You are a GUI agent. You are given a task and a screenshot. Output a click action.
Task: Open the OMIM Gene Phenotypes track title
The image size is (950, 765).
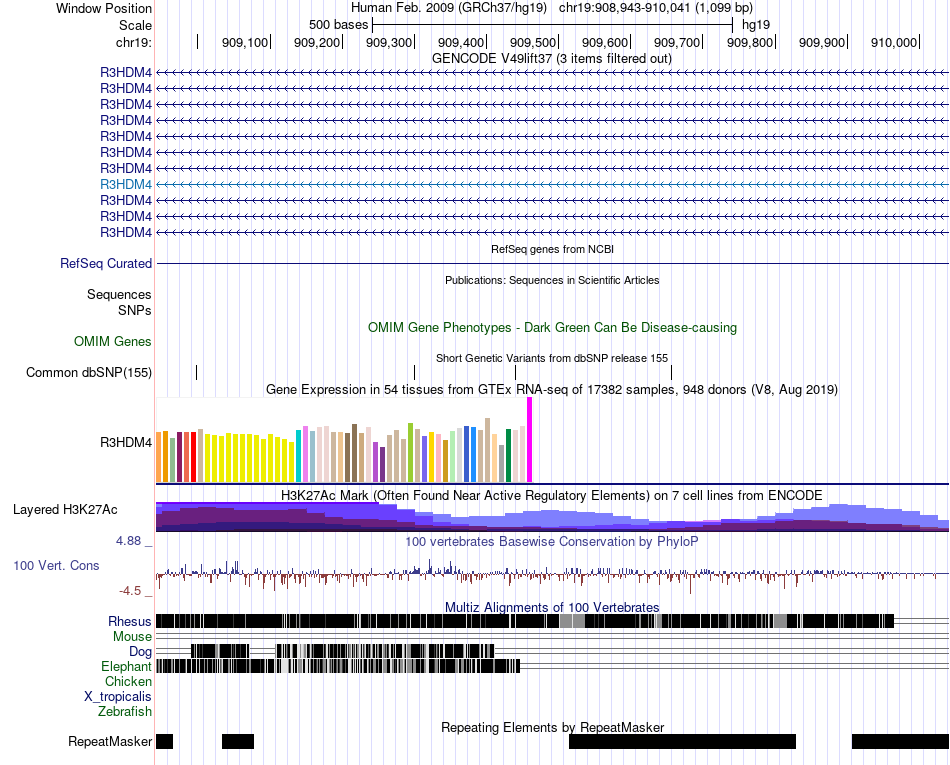click(553, 328)
